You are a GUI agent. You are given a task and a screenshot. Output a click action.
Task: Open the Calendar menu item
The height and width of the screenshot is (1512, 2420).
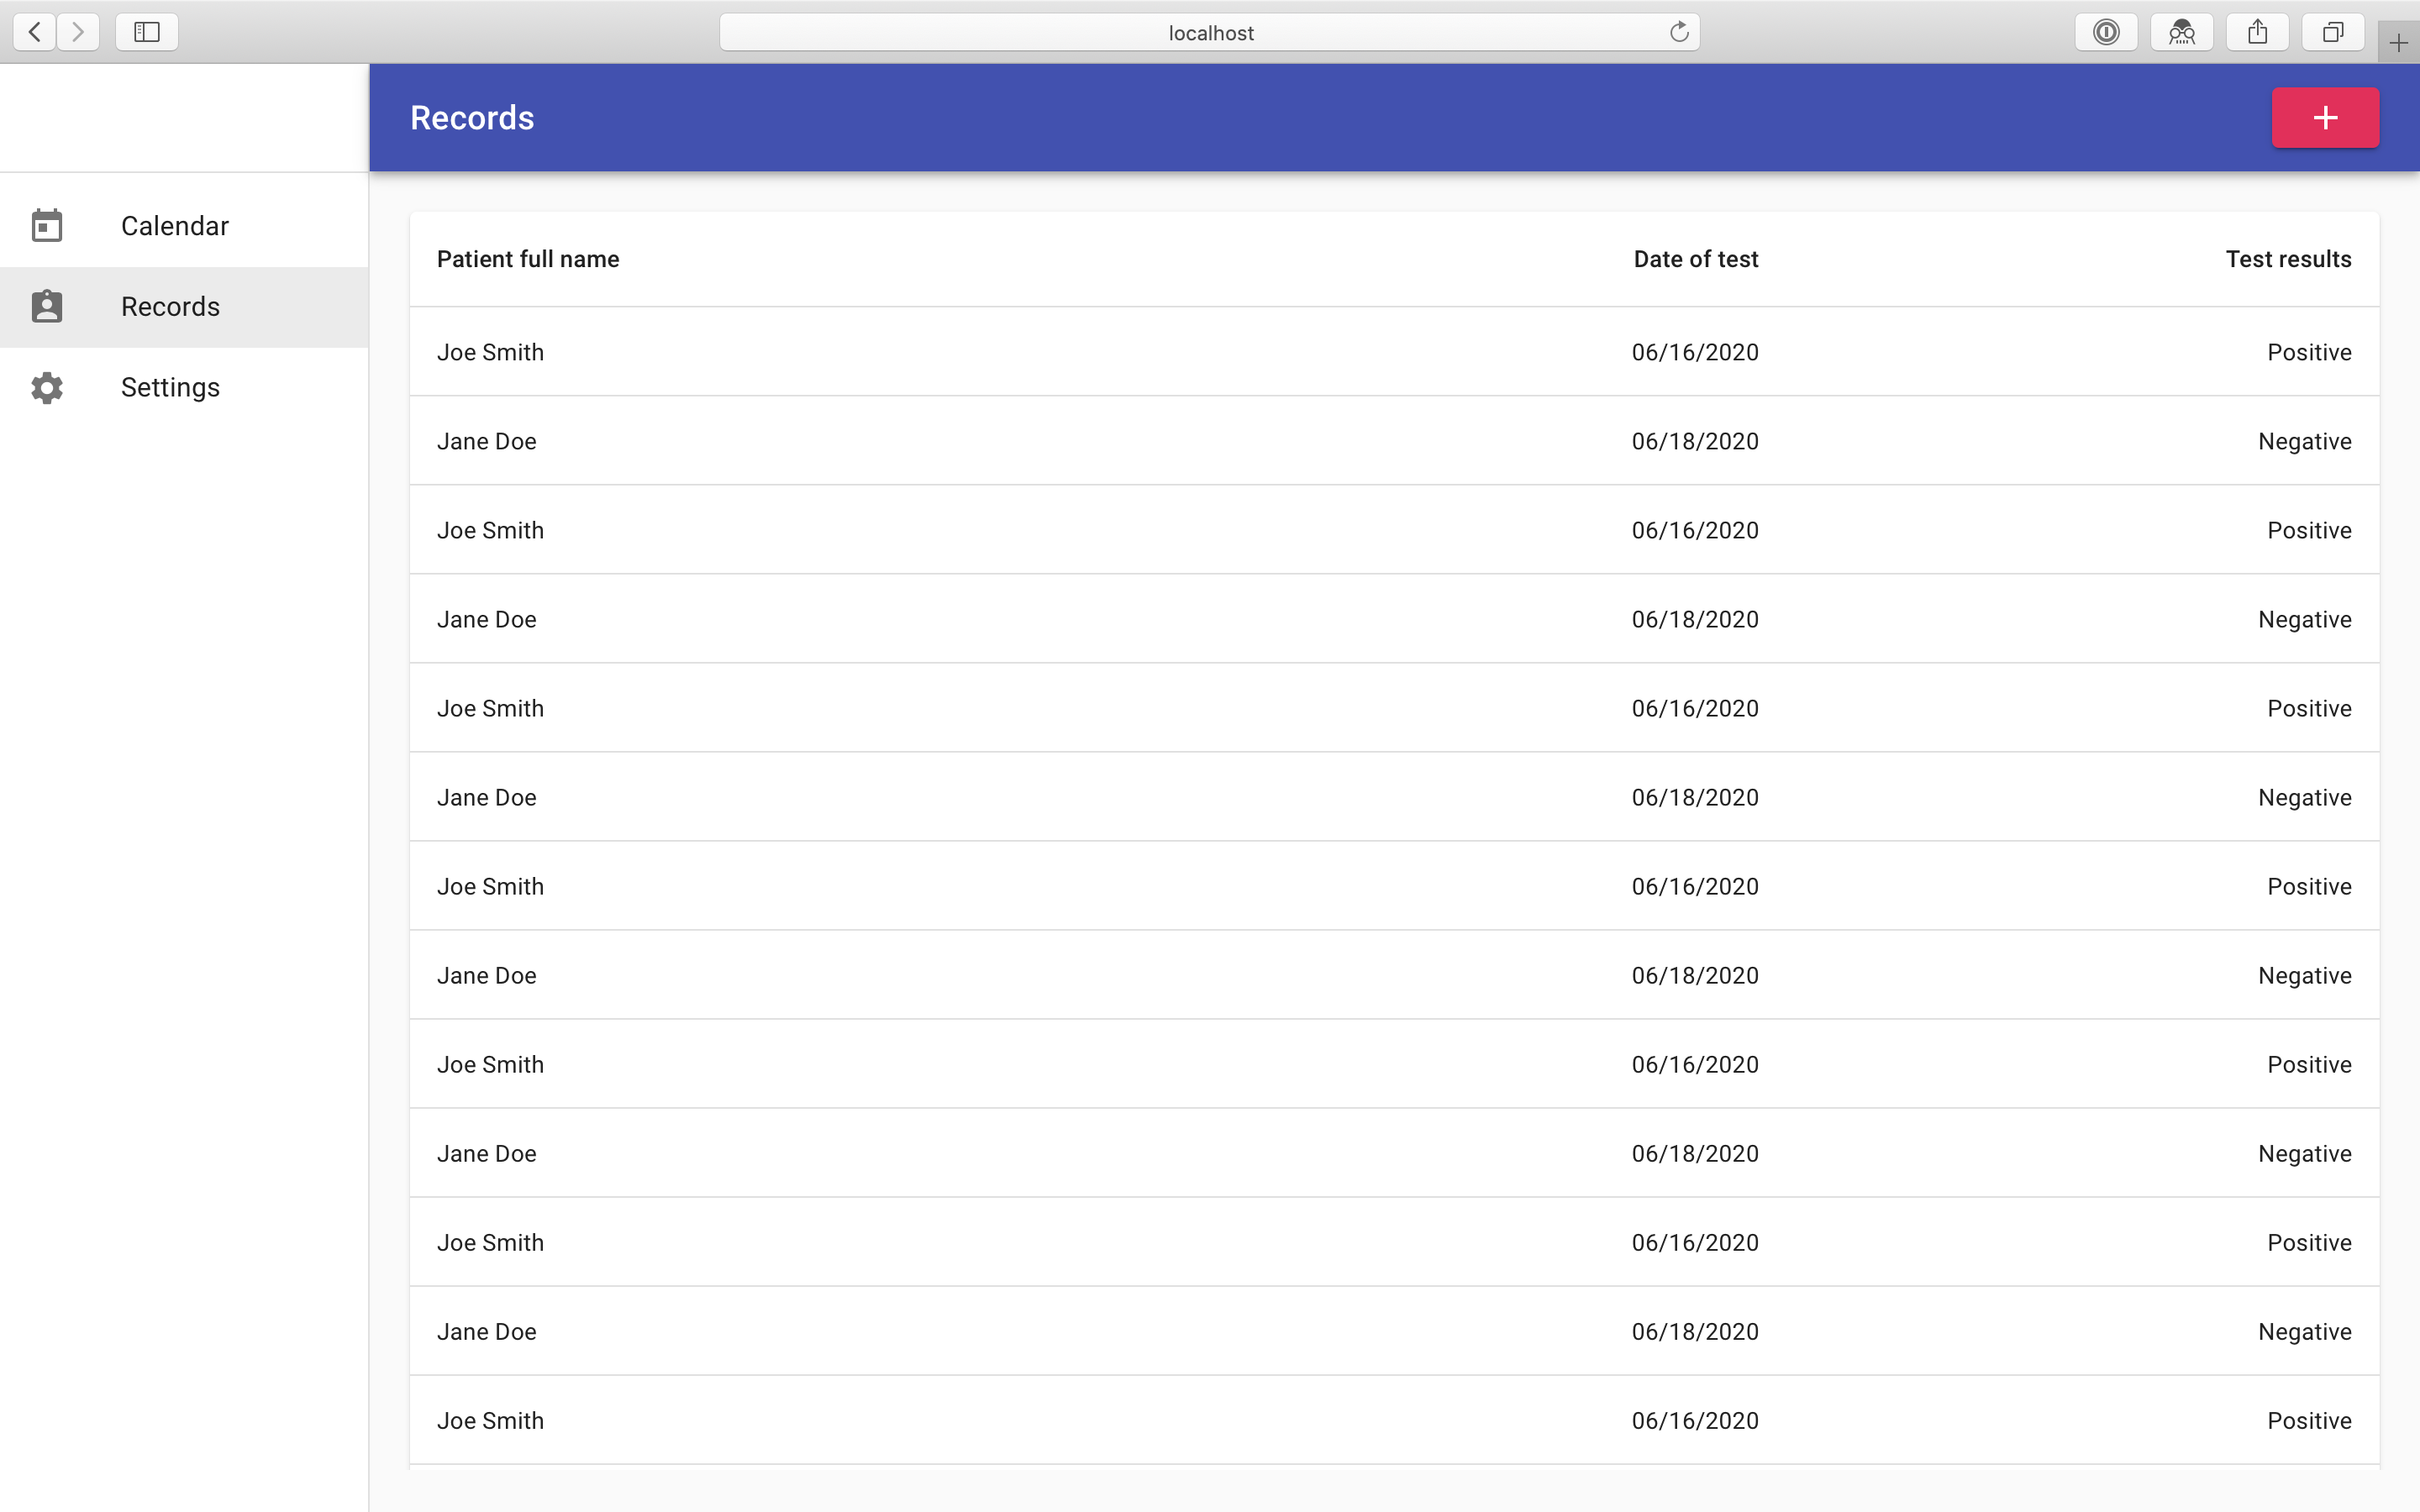point(175,226)
